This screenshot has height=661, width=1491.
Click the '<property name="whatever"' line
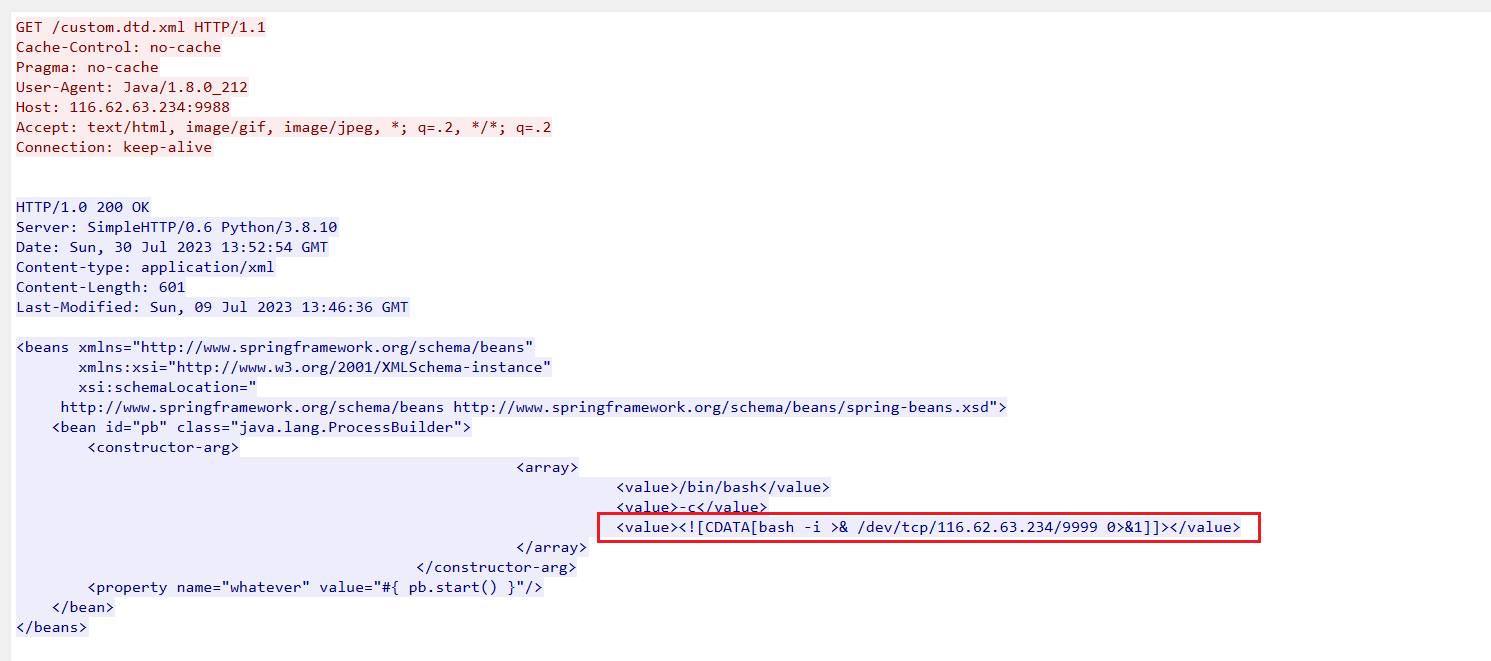[x=315, y=587]
